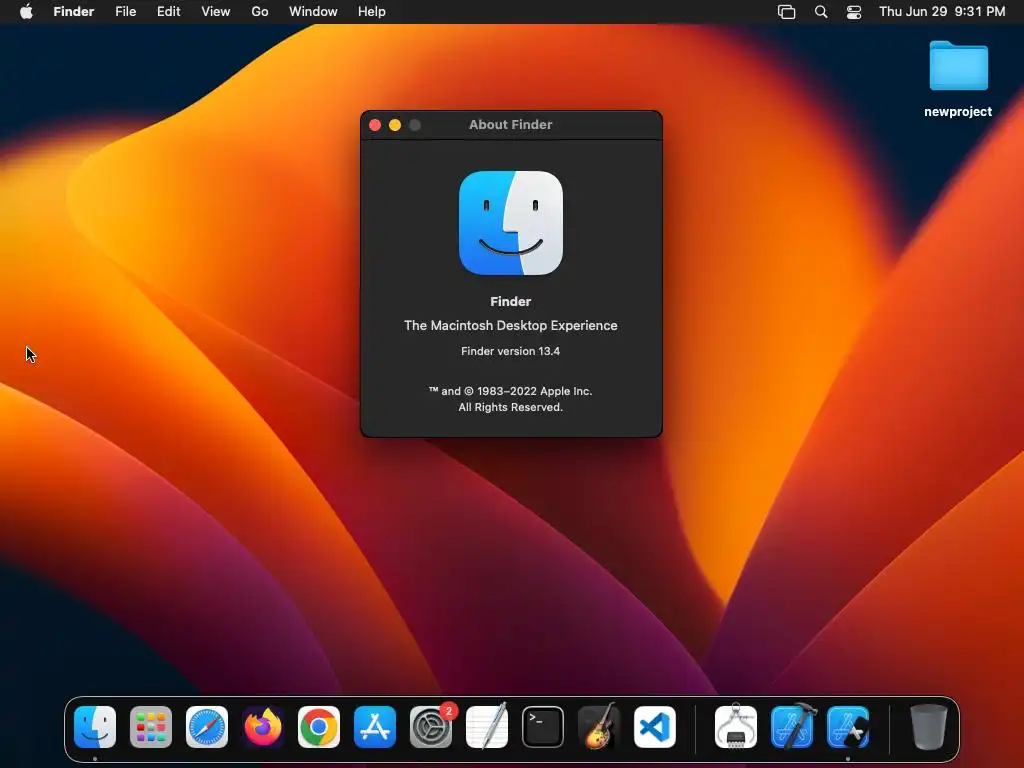Launch Safari from the Dock
Image resolution: width=1024 pixels, height=768 pixels.
tap(207, 727)
